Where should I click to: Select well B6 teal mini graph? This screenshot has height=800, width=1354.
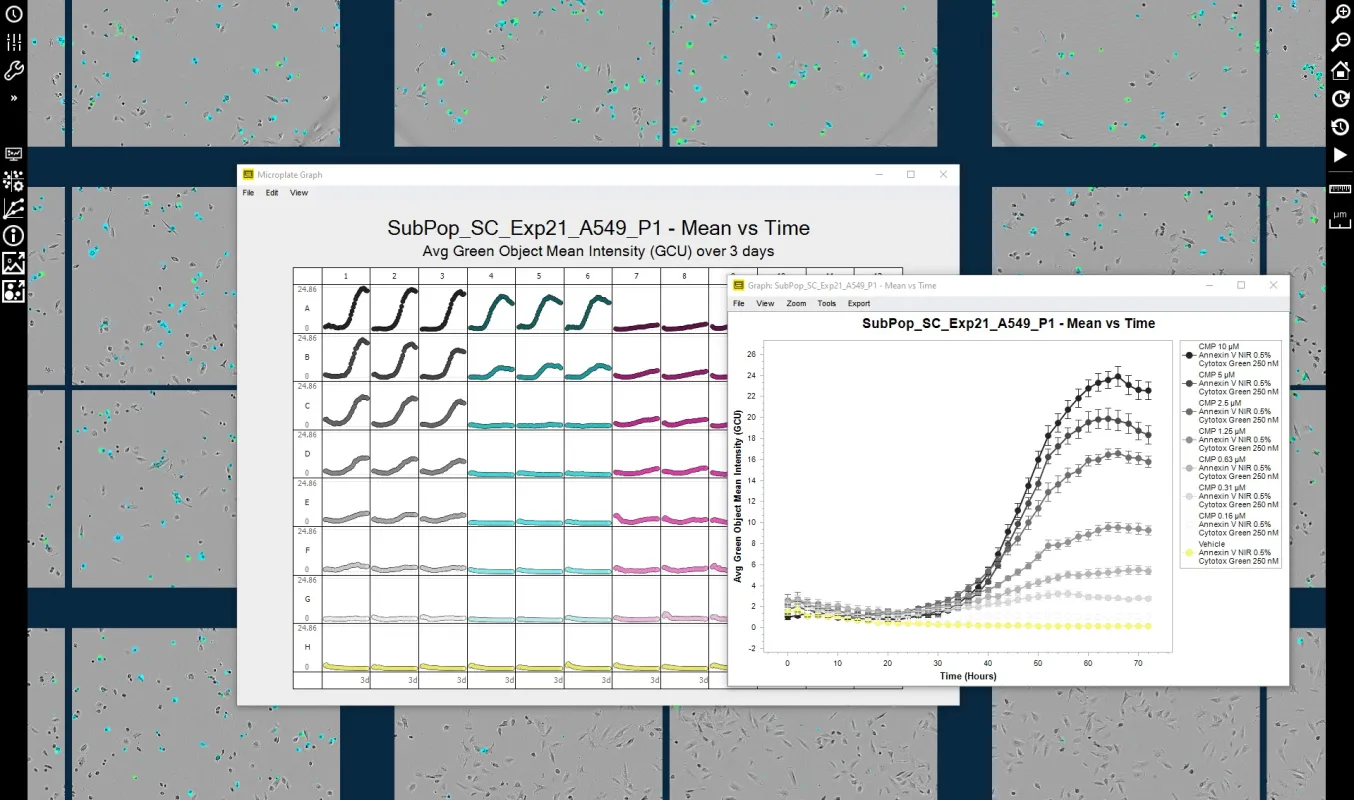[588, 357]
